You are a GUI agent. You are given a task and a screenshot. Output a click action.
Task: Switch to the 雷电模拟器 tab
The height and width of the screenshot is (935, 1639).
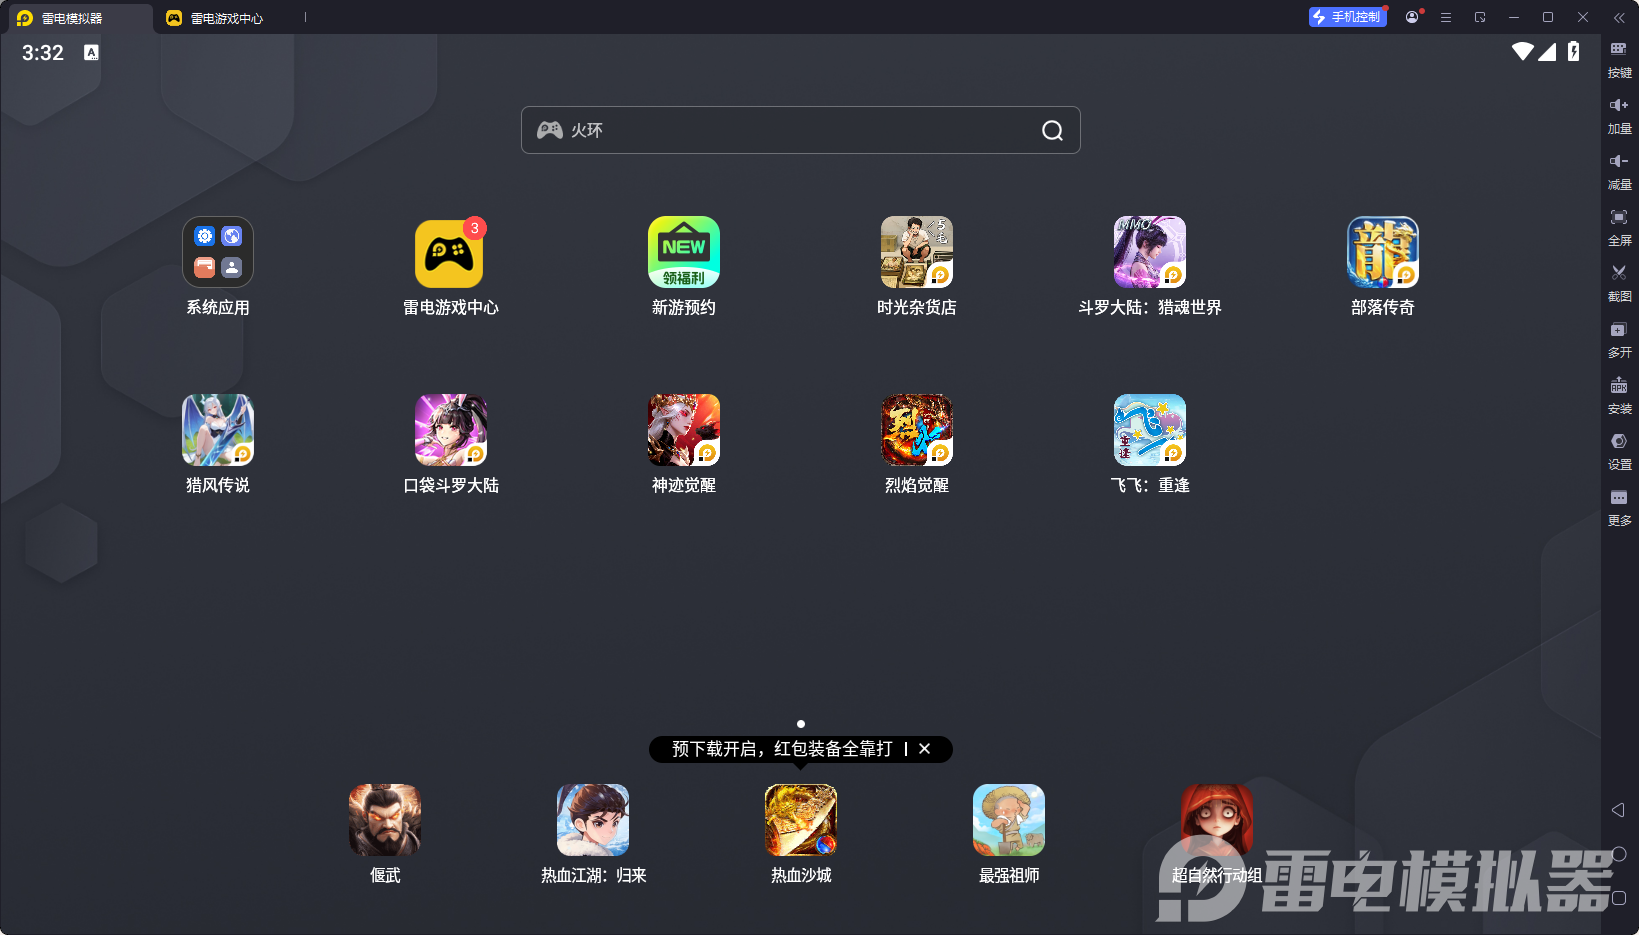pyautogui.click(x=76, y=18)
